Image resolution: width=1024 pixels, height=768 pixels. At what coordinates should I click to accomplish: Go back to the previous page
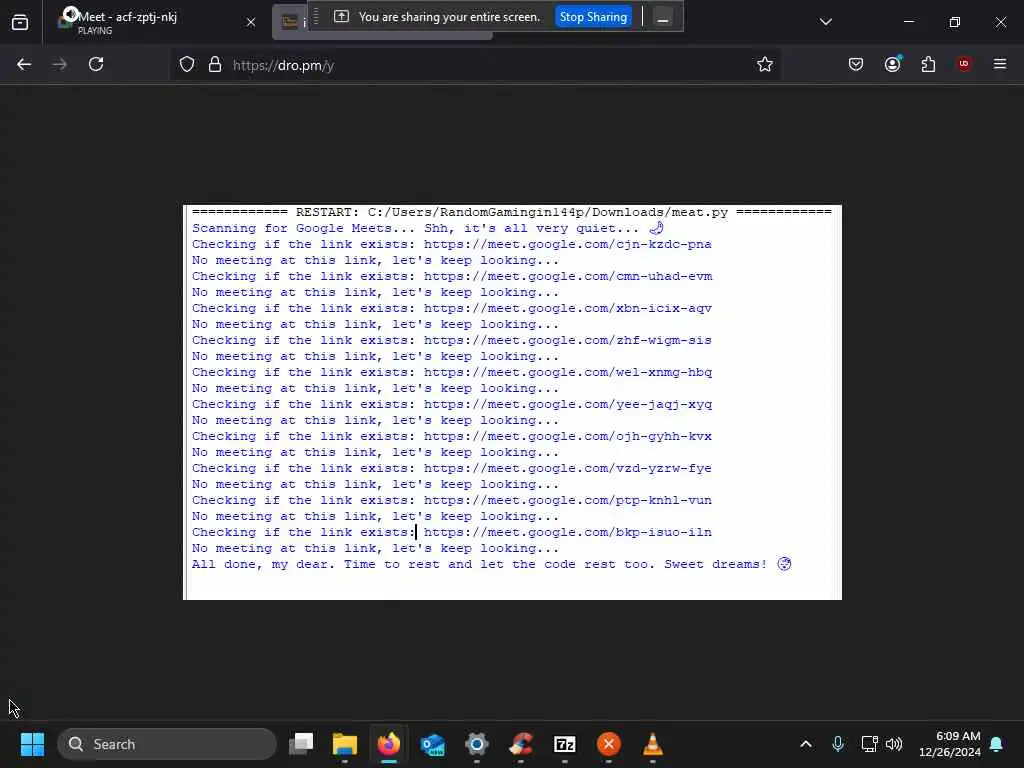24,65
